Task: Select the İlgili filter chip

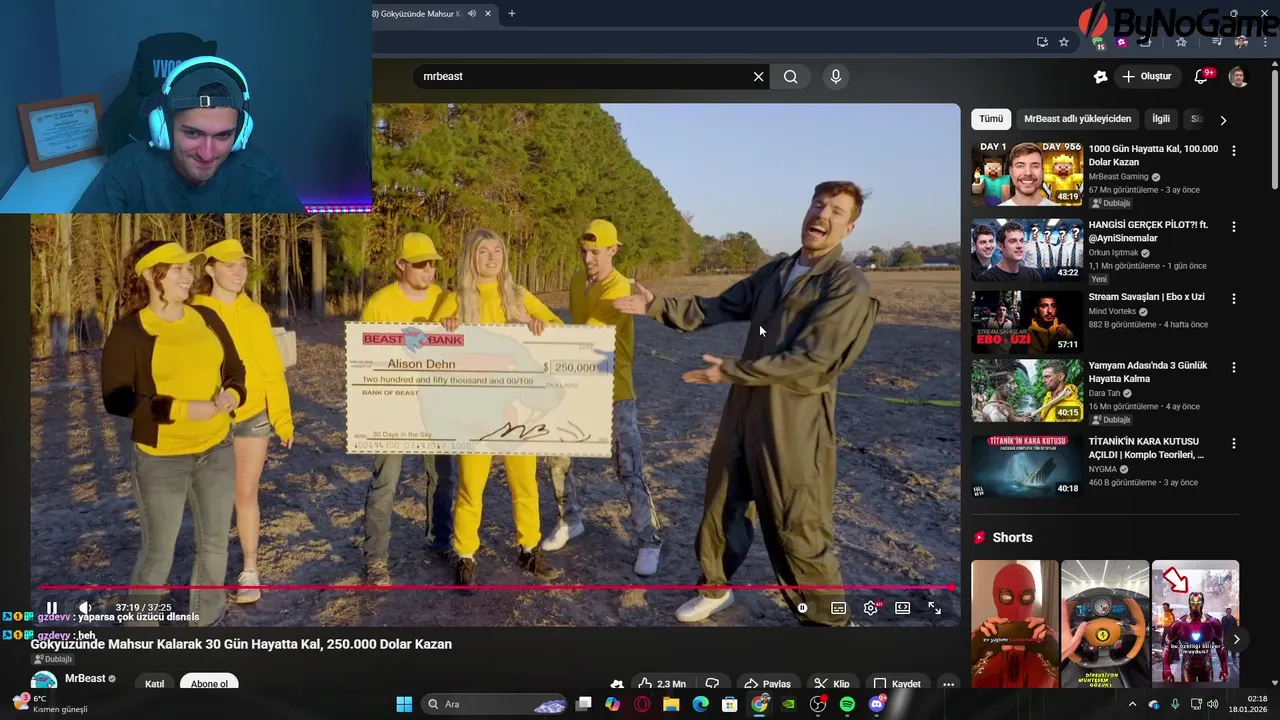Action: click(1160, 119)
